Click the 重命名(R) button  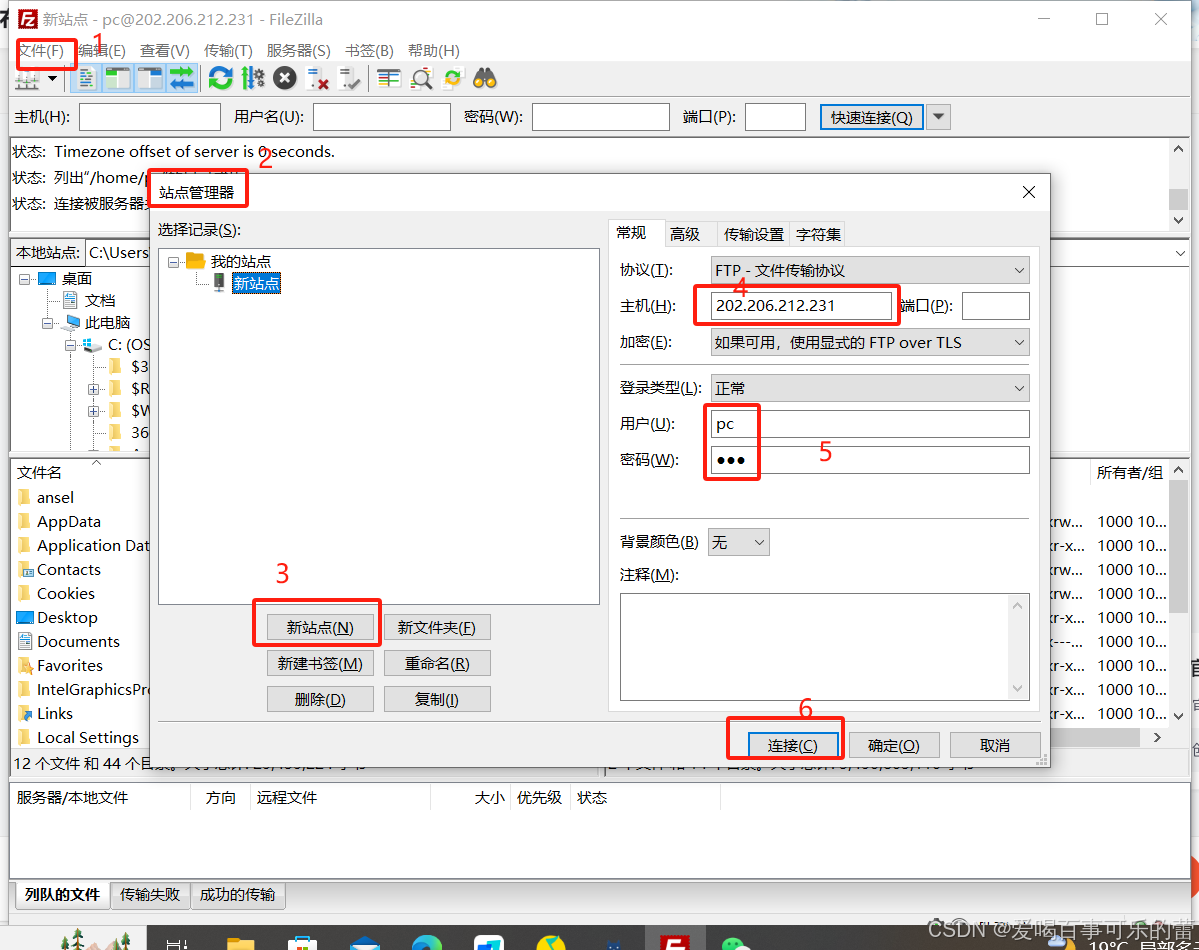pyautogui.click(x=437, y=663)
